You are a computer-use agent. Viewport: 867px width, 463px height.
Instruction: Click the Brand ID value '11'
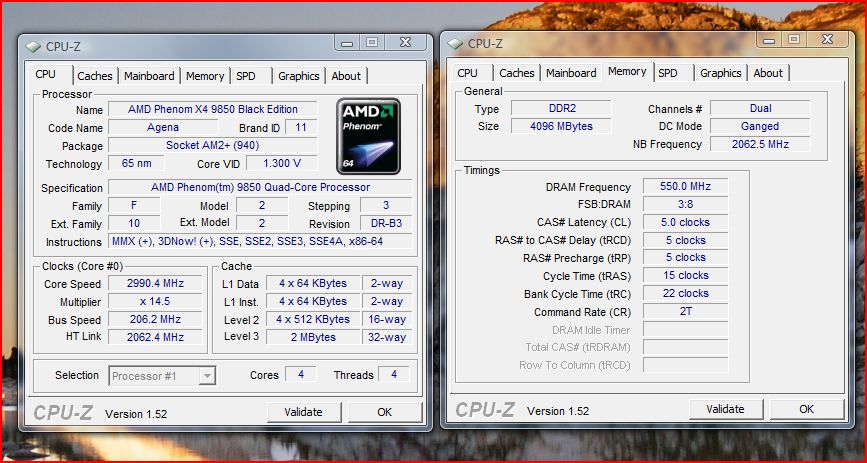pyautogui.click(x=301, y=127)
